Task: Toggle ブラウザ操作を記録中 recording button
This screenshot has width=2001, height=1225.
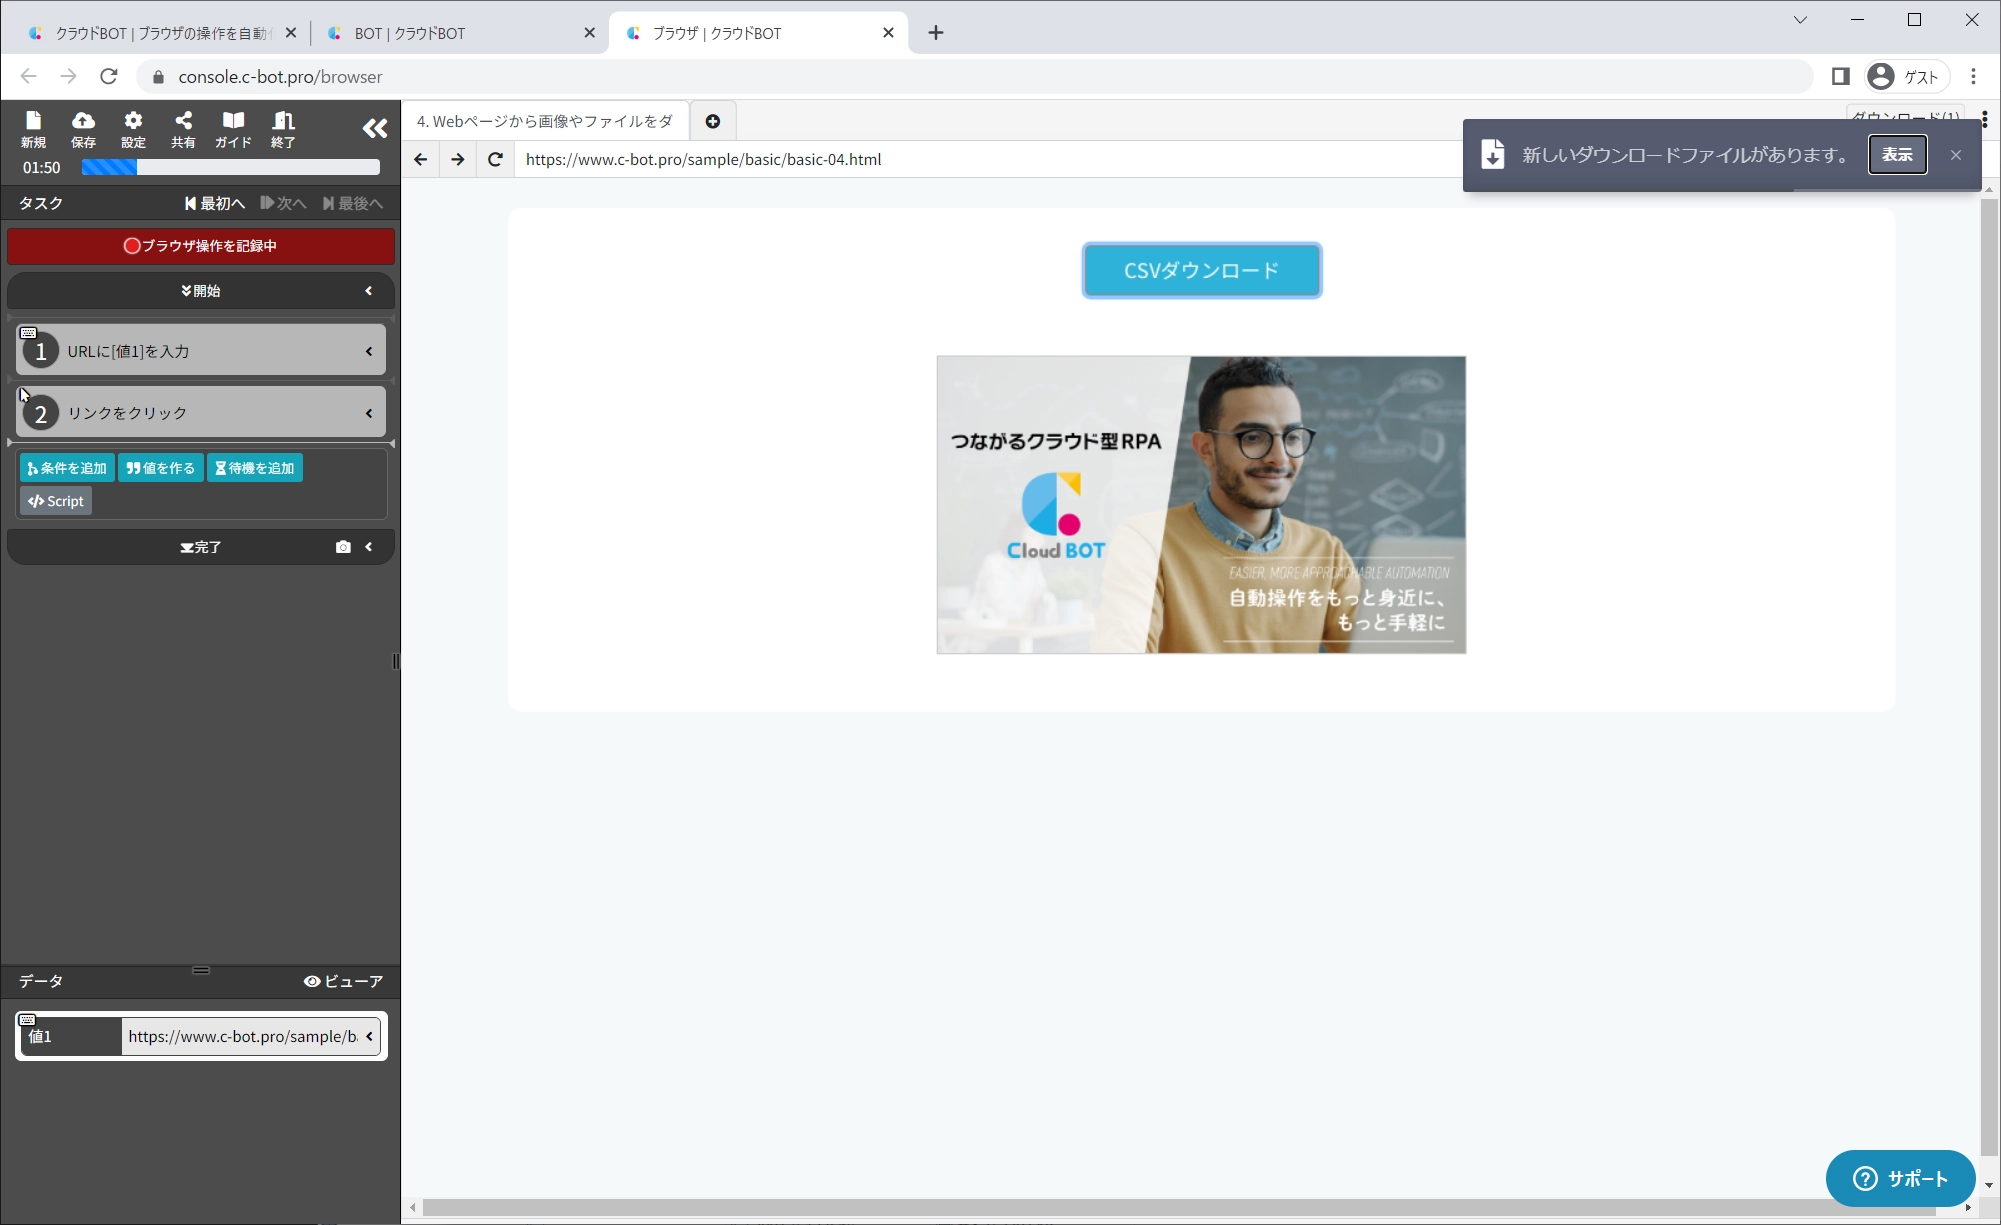Action: [x=201, y=246]
